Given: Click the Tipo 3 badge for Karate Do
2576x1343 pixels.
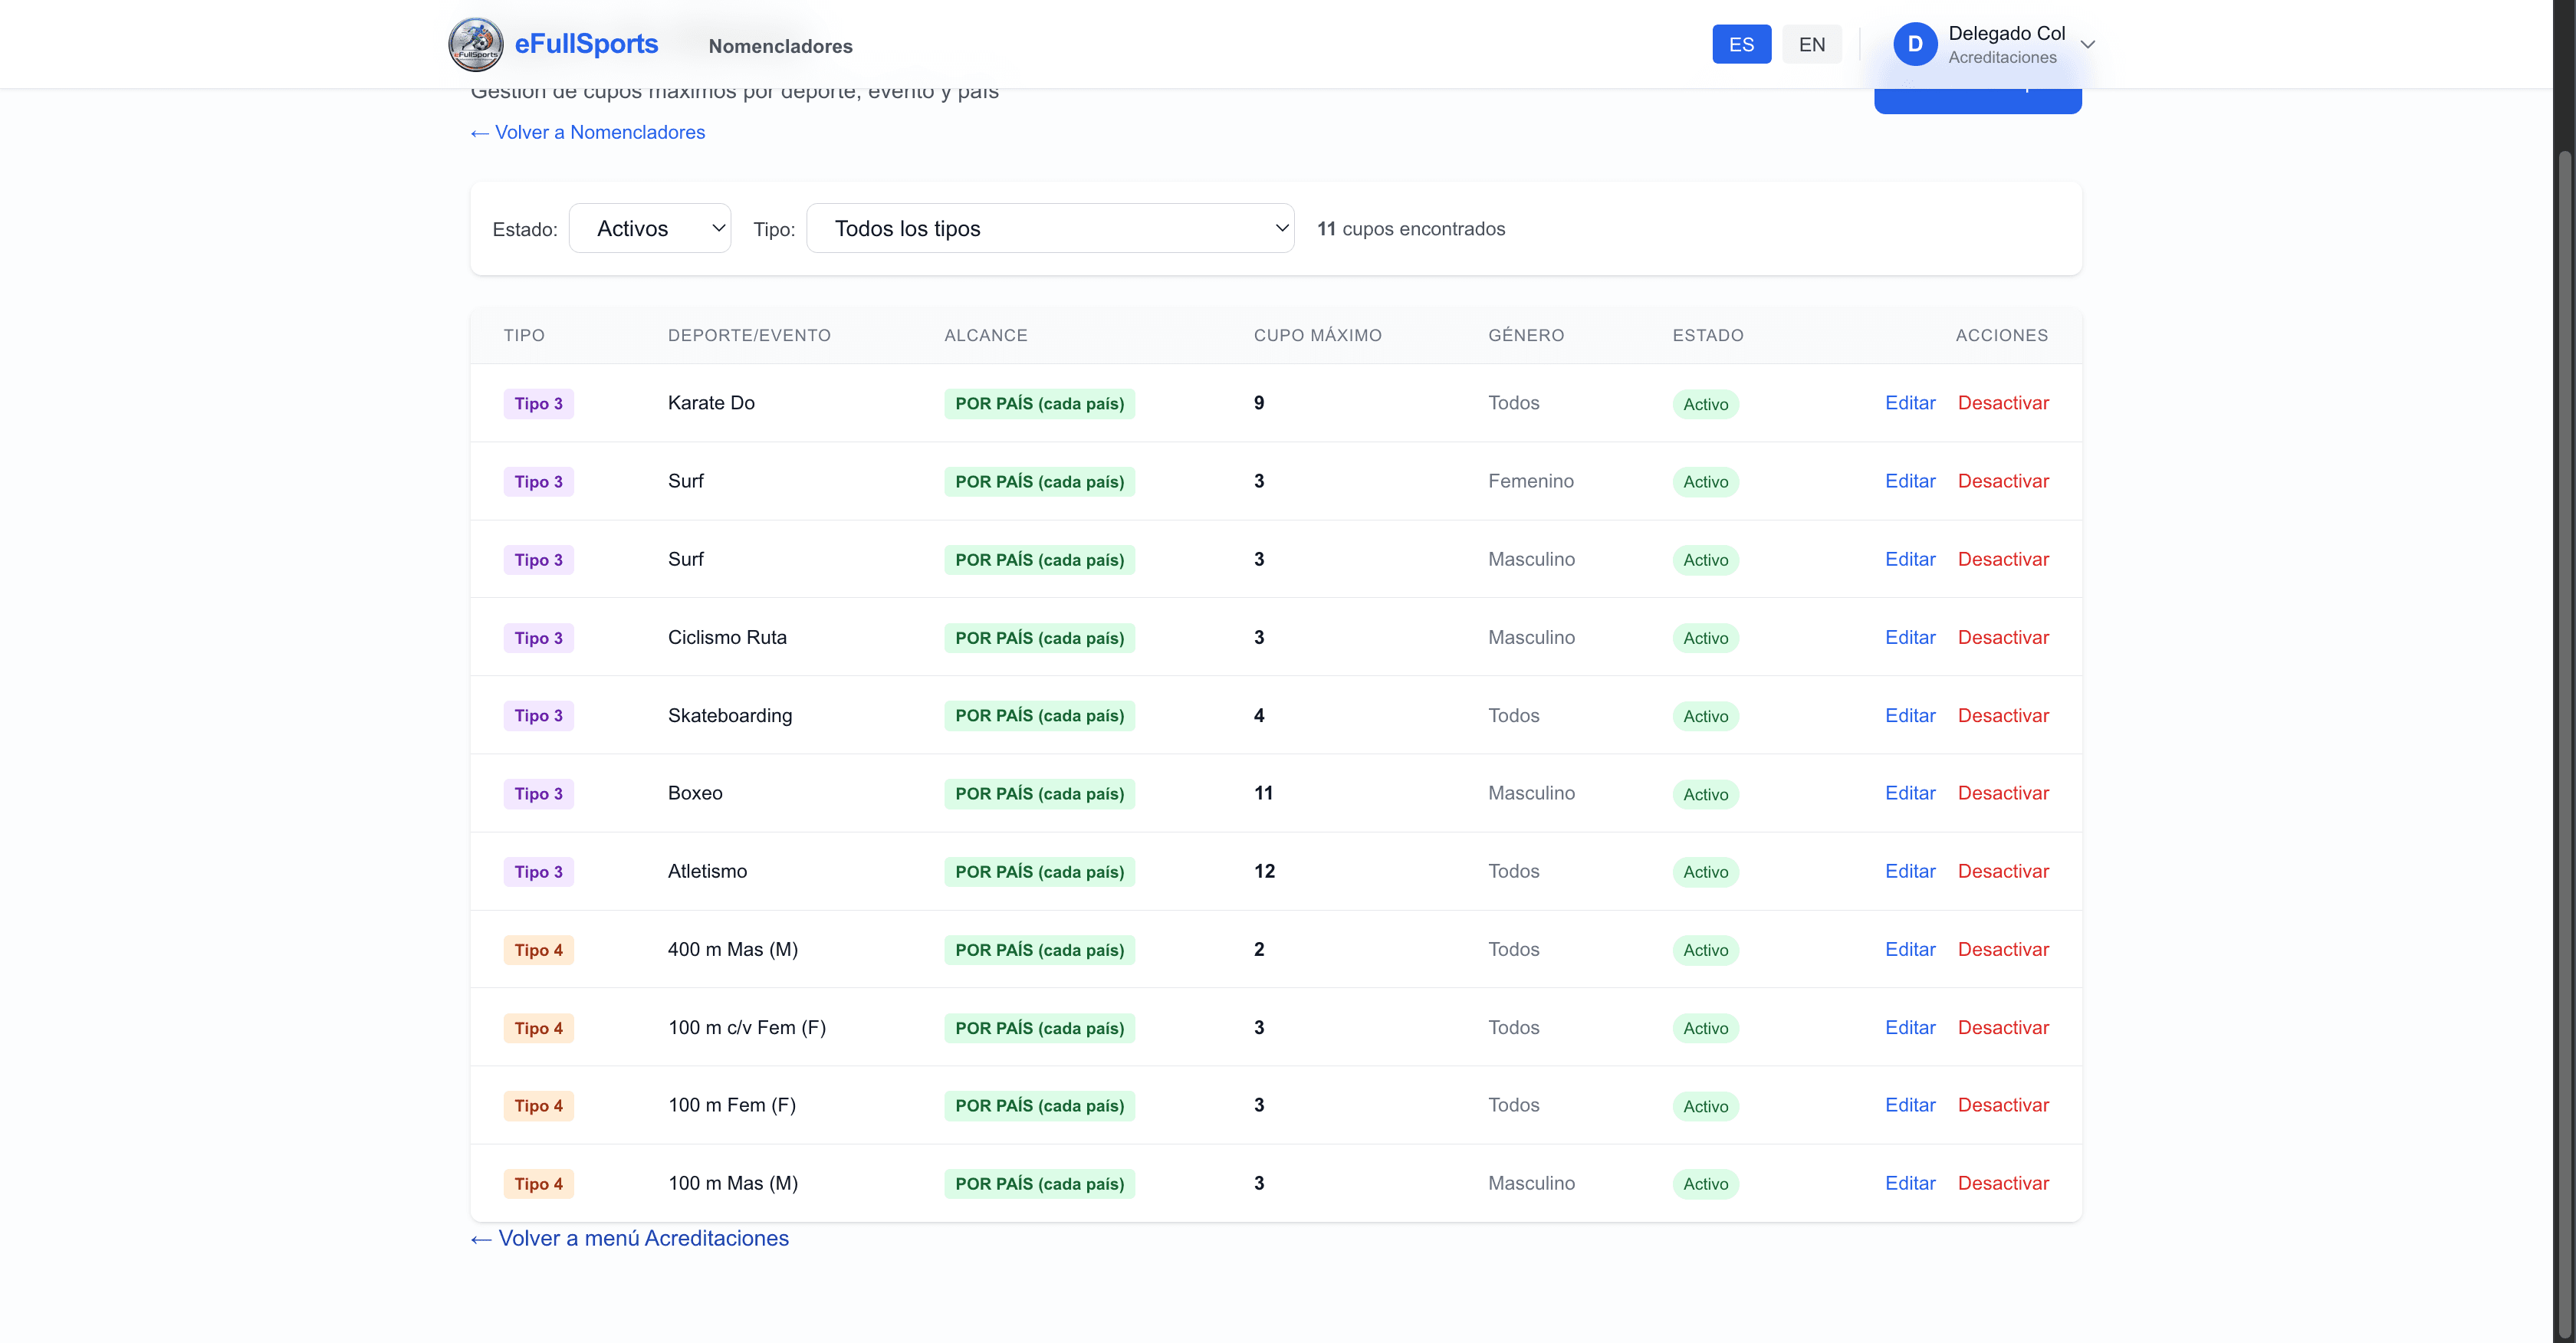Looking at the screenshot, I should (538, 403).
